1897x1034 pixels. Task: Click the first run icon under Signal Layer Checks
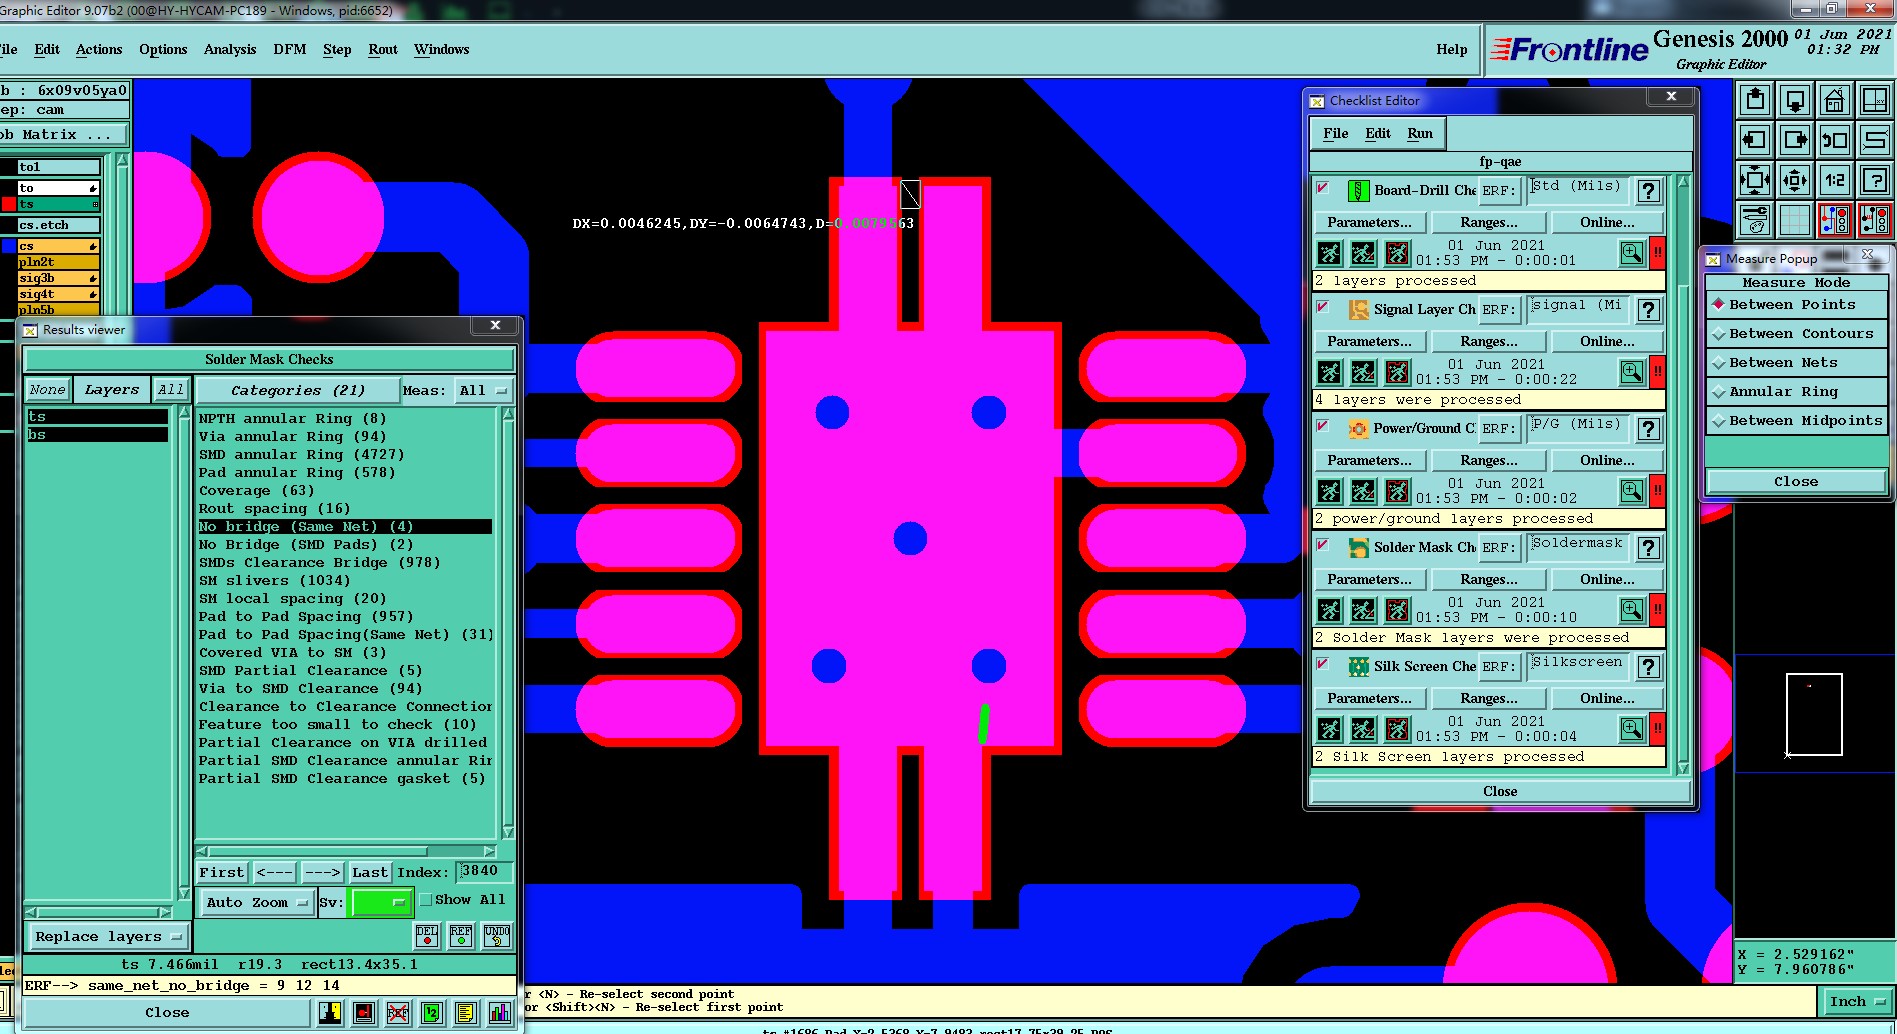click(1329, 373)
